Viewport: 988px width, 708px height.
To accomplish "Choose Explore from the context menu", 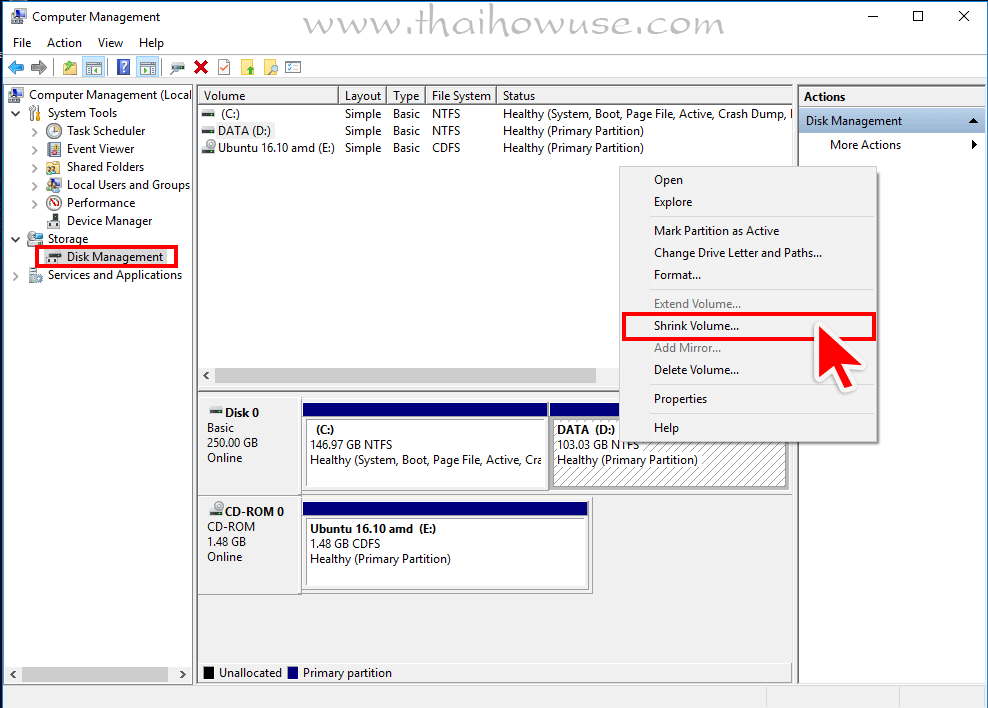I will click(749, 202).
